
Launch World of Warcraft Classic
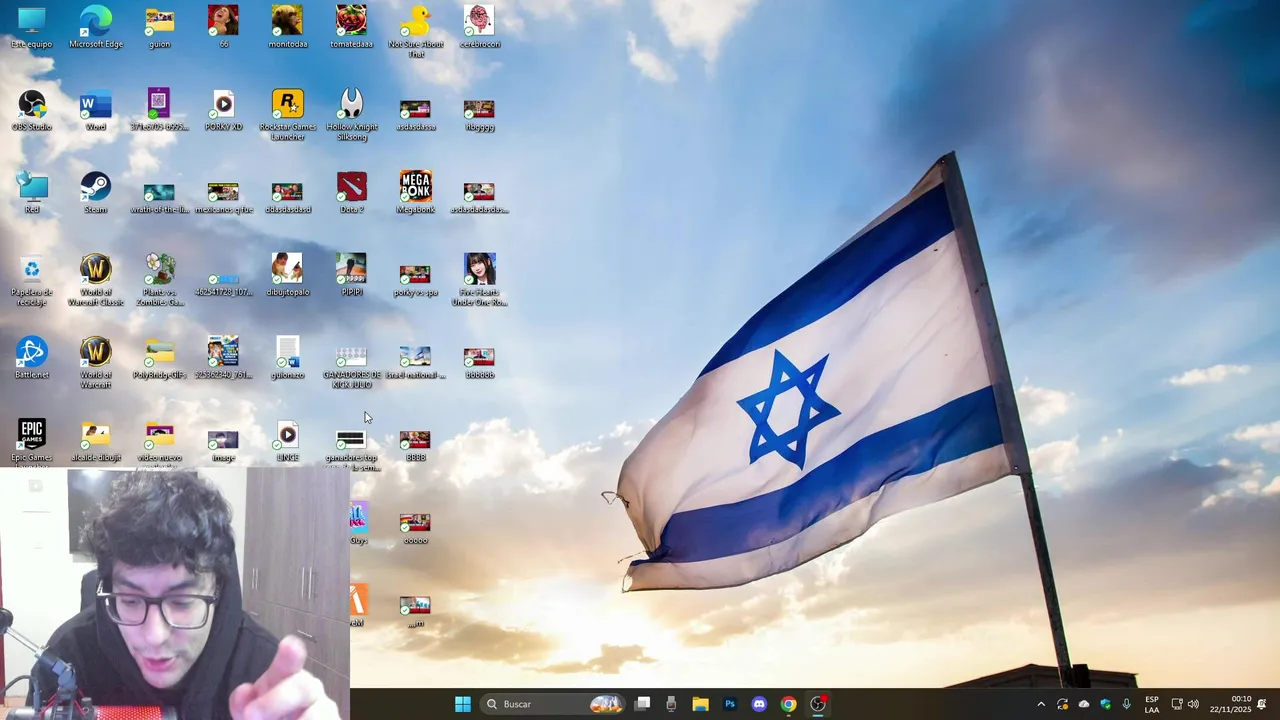pos(96,281)
